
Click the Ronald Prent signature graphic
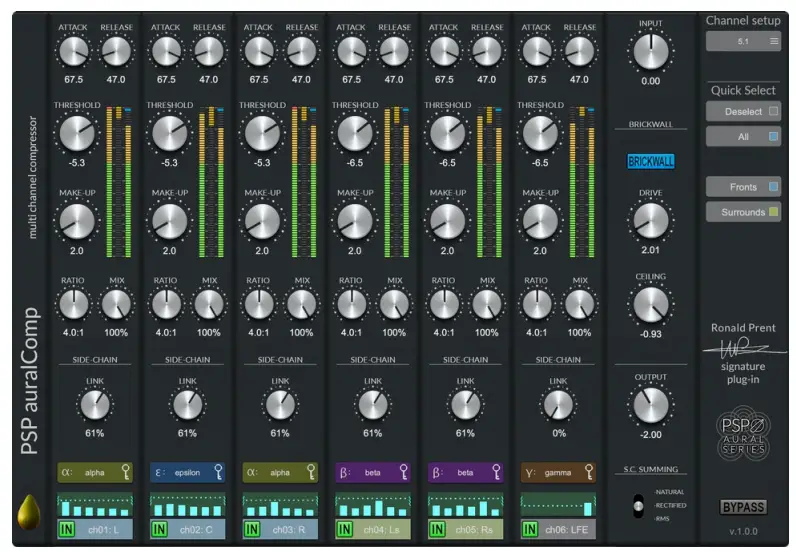click(744, 348)
